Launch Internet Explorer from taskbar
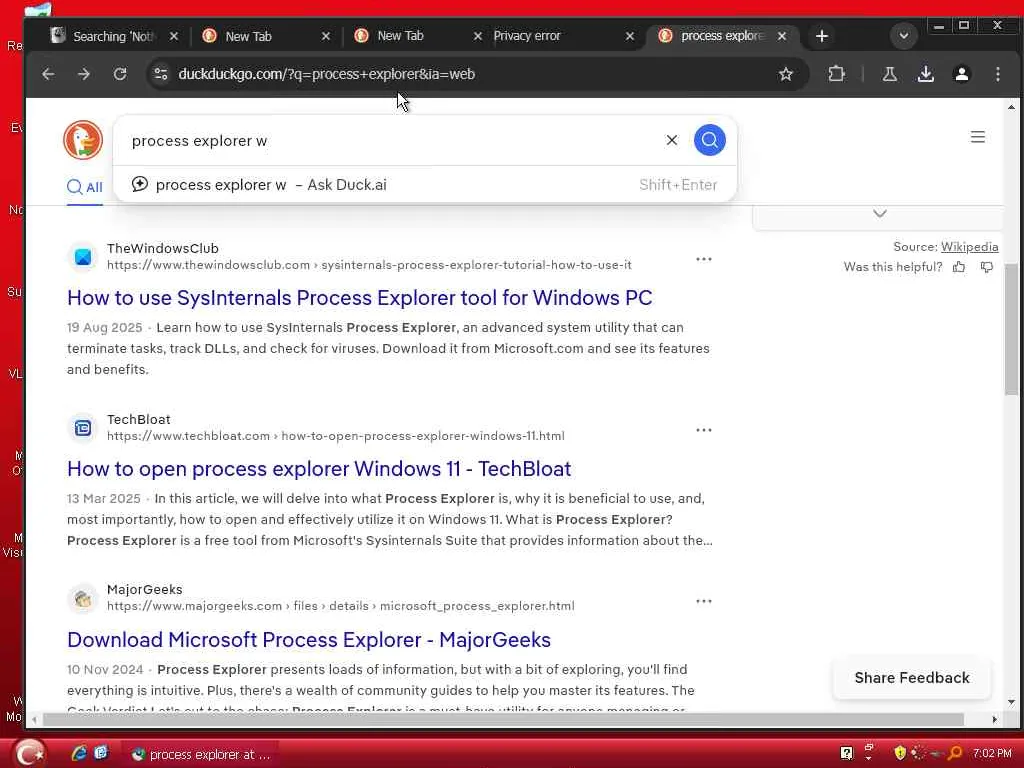This screenshot has width=1024, height=768. pyautogui.click(x=79, y=754)
